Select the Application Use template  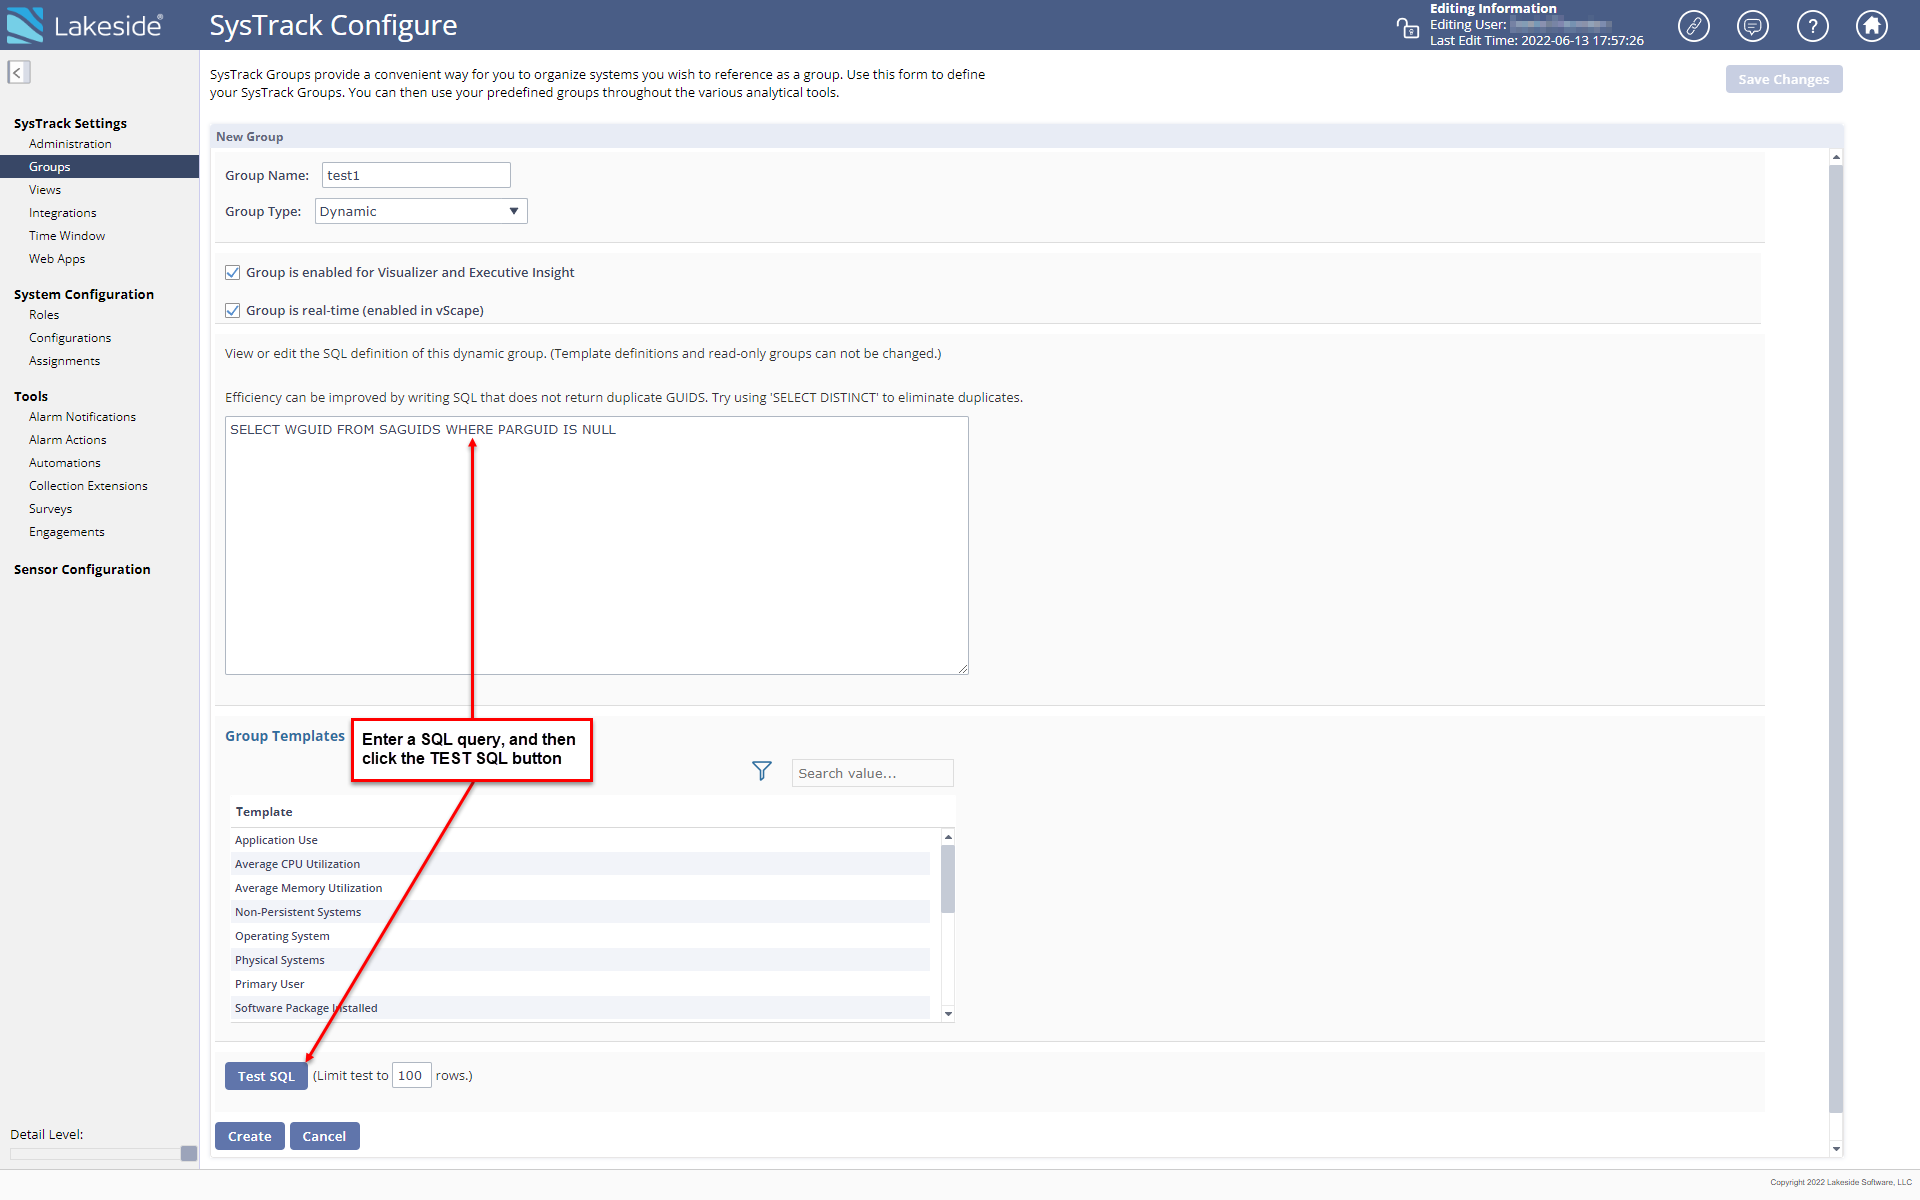coord(581,840)
